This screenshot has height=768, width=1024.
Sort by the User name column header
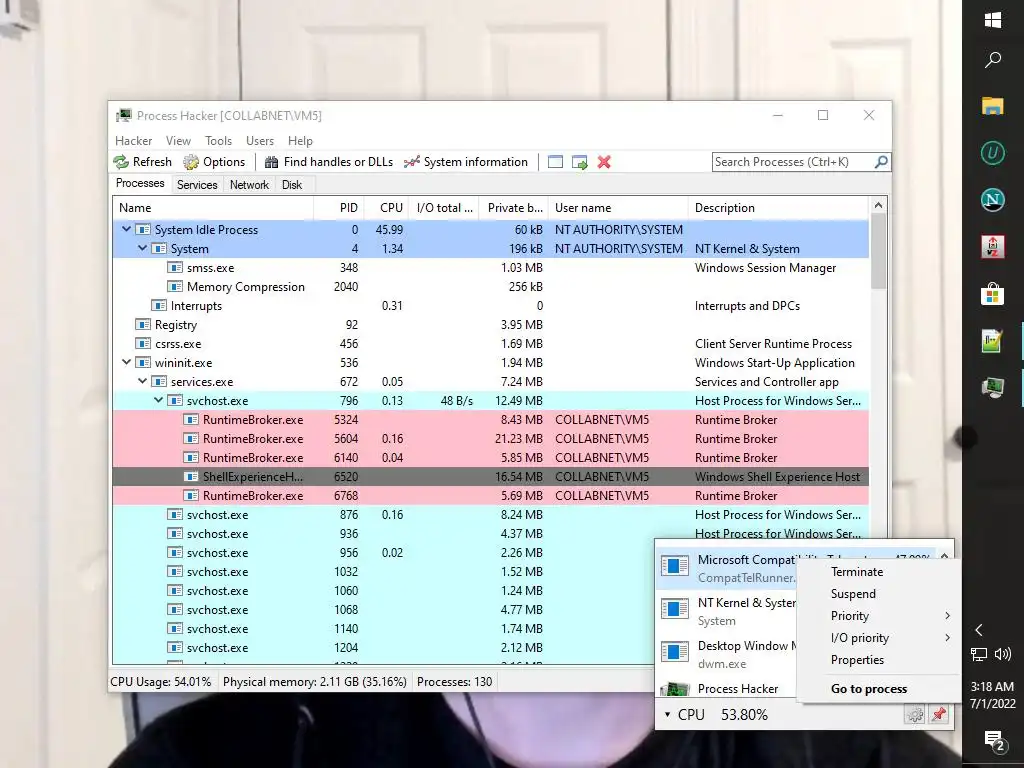618,208
